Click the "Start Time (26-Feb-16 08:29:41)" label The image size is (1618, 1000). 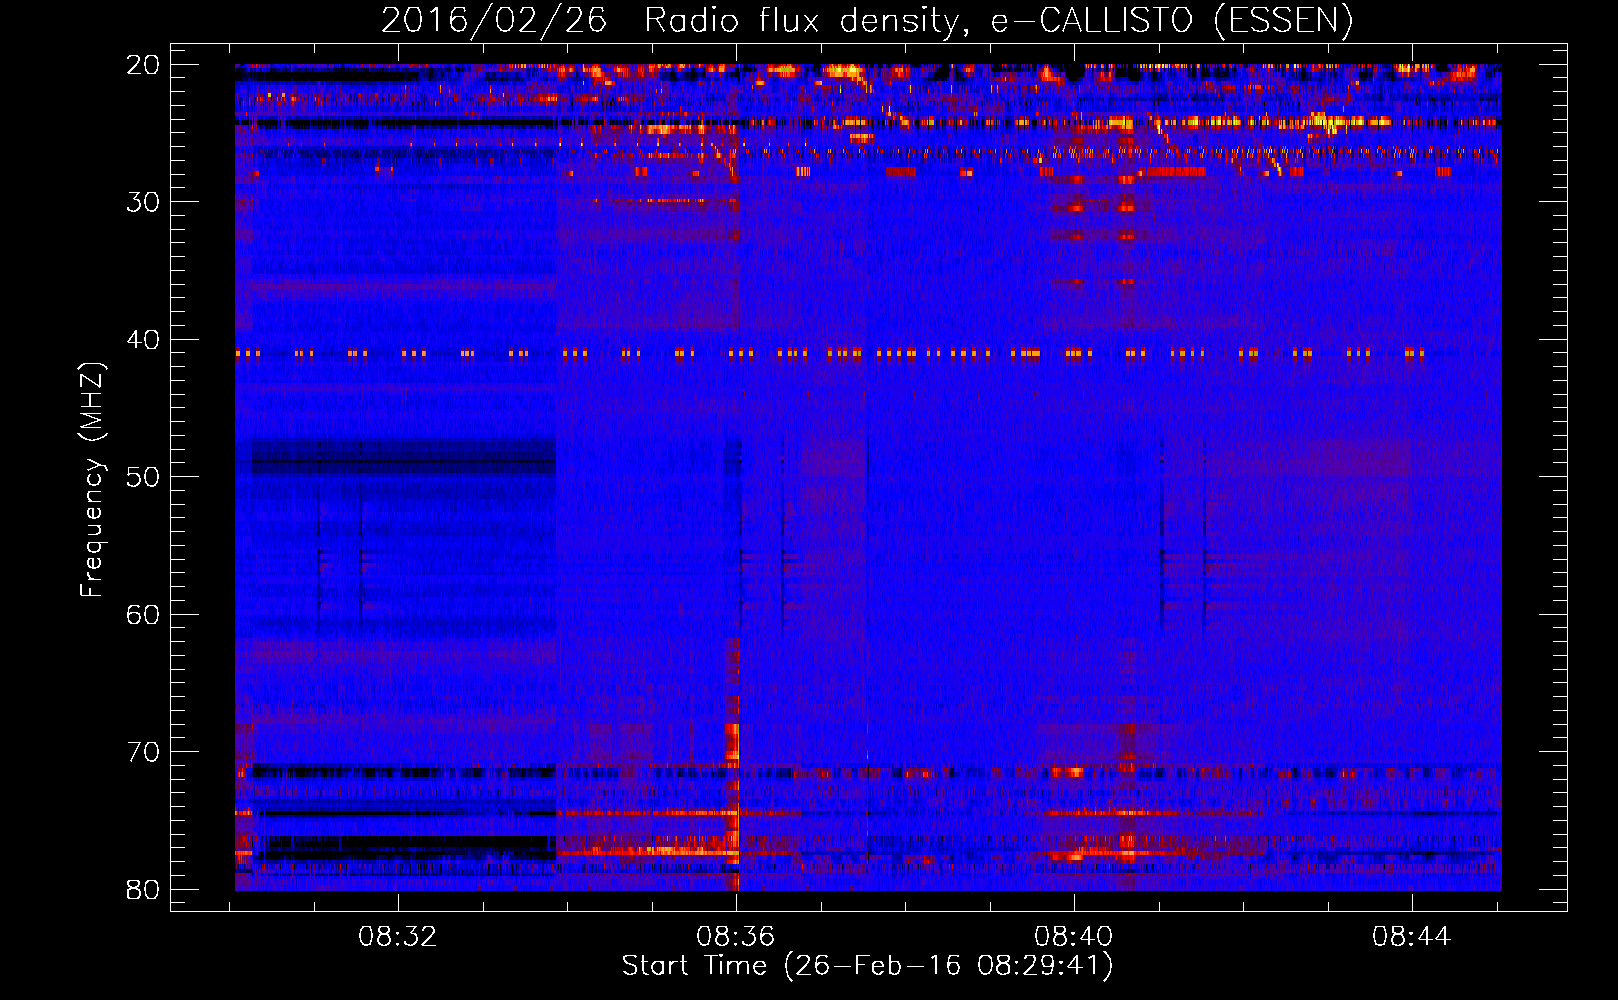[867, 966]
